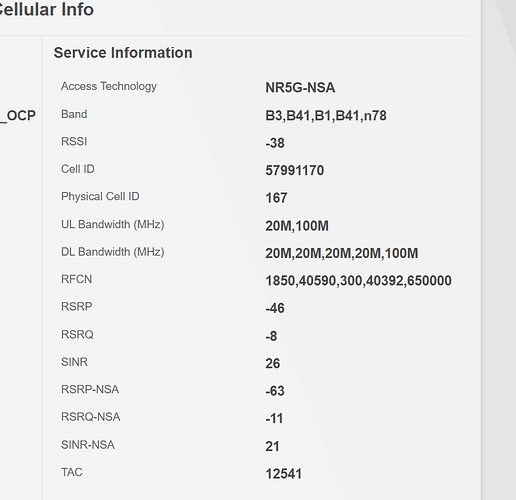This screenshot has width=516, height=500.
Task: Click the SINR-NSA value 21
Action: coord(272,446)
